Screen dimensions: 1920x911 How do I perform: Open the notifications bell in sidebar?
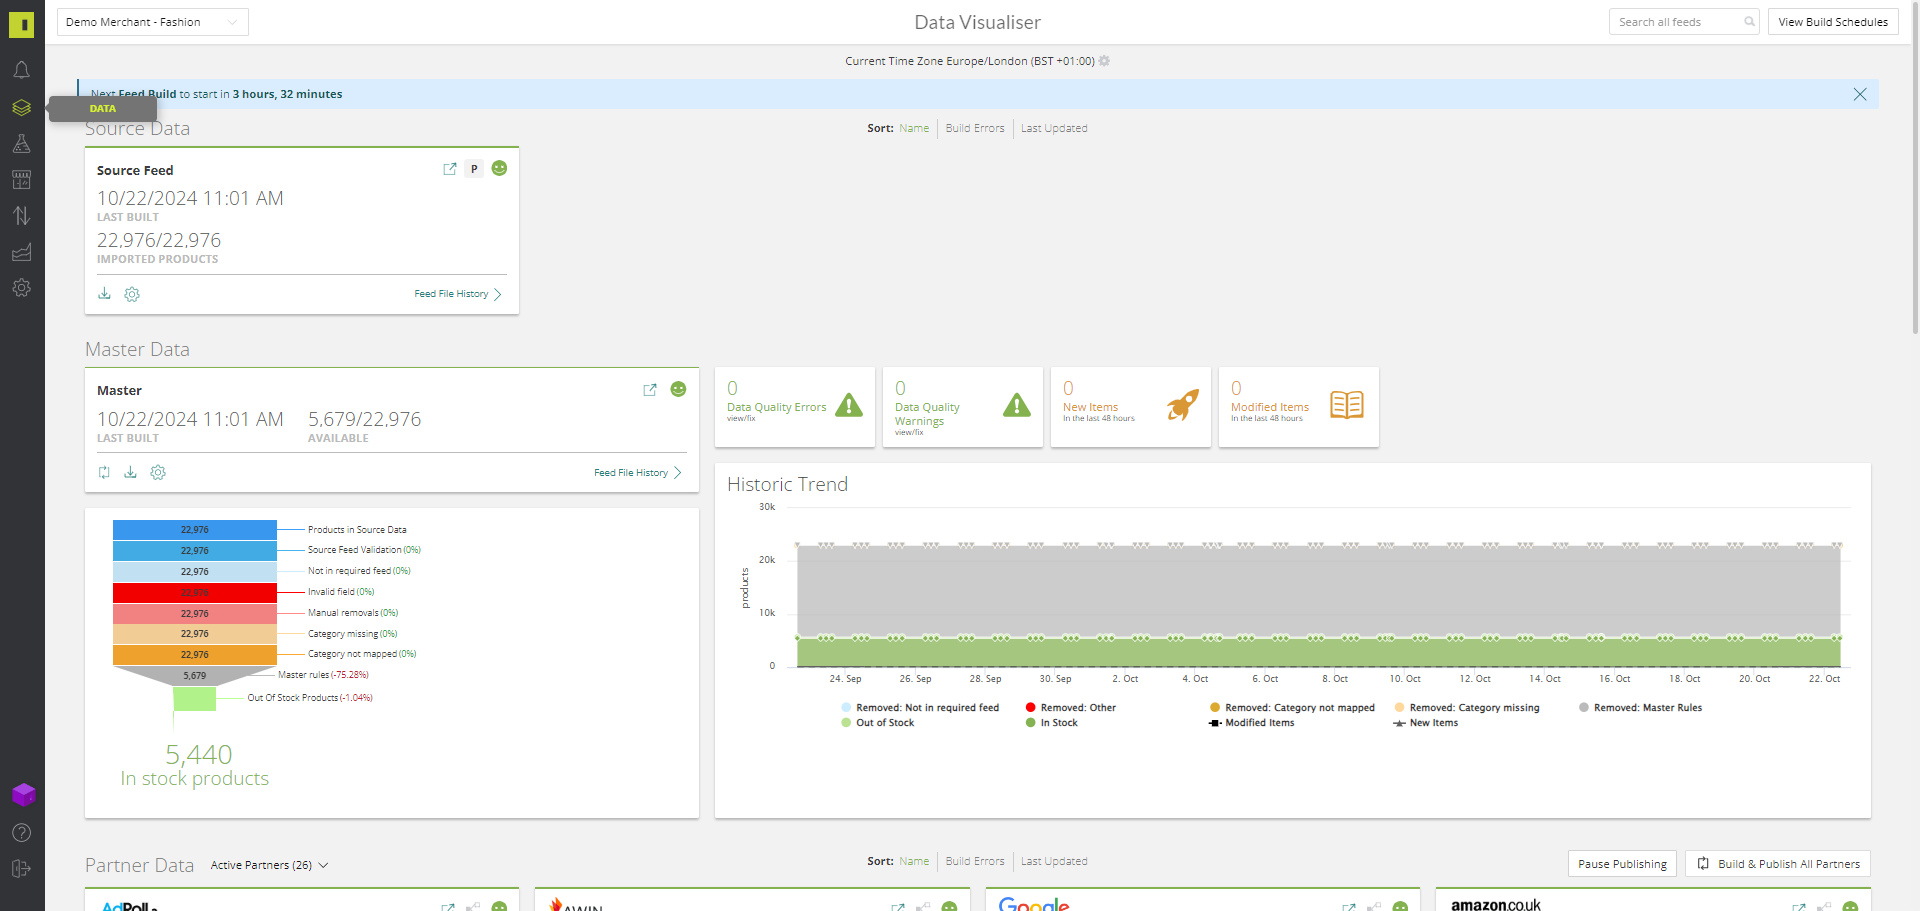[21, 70]
